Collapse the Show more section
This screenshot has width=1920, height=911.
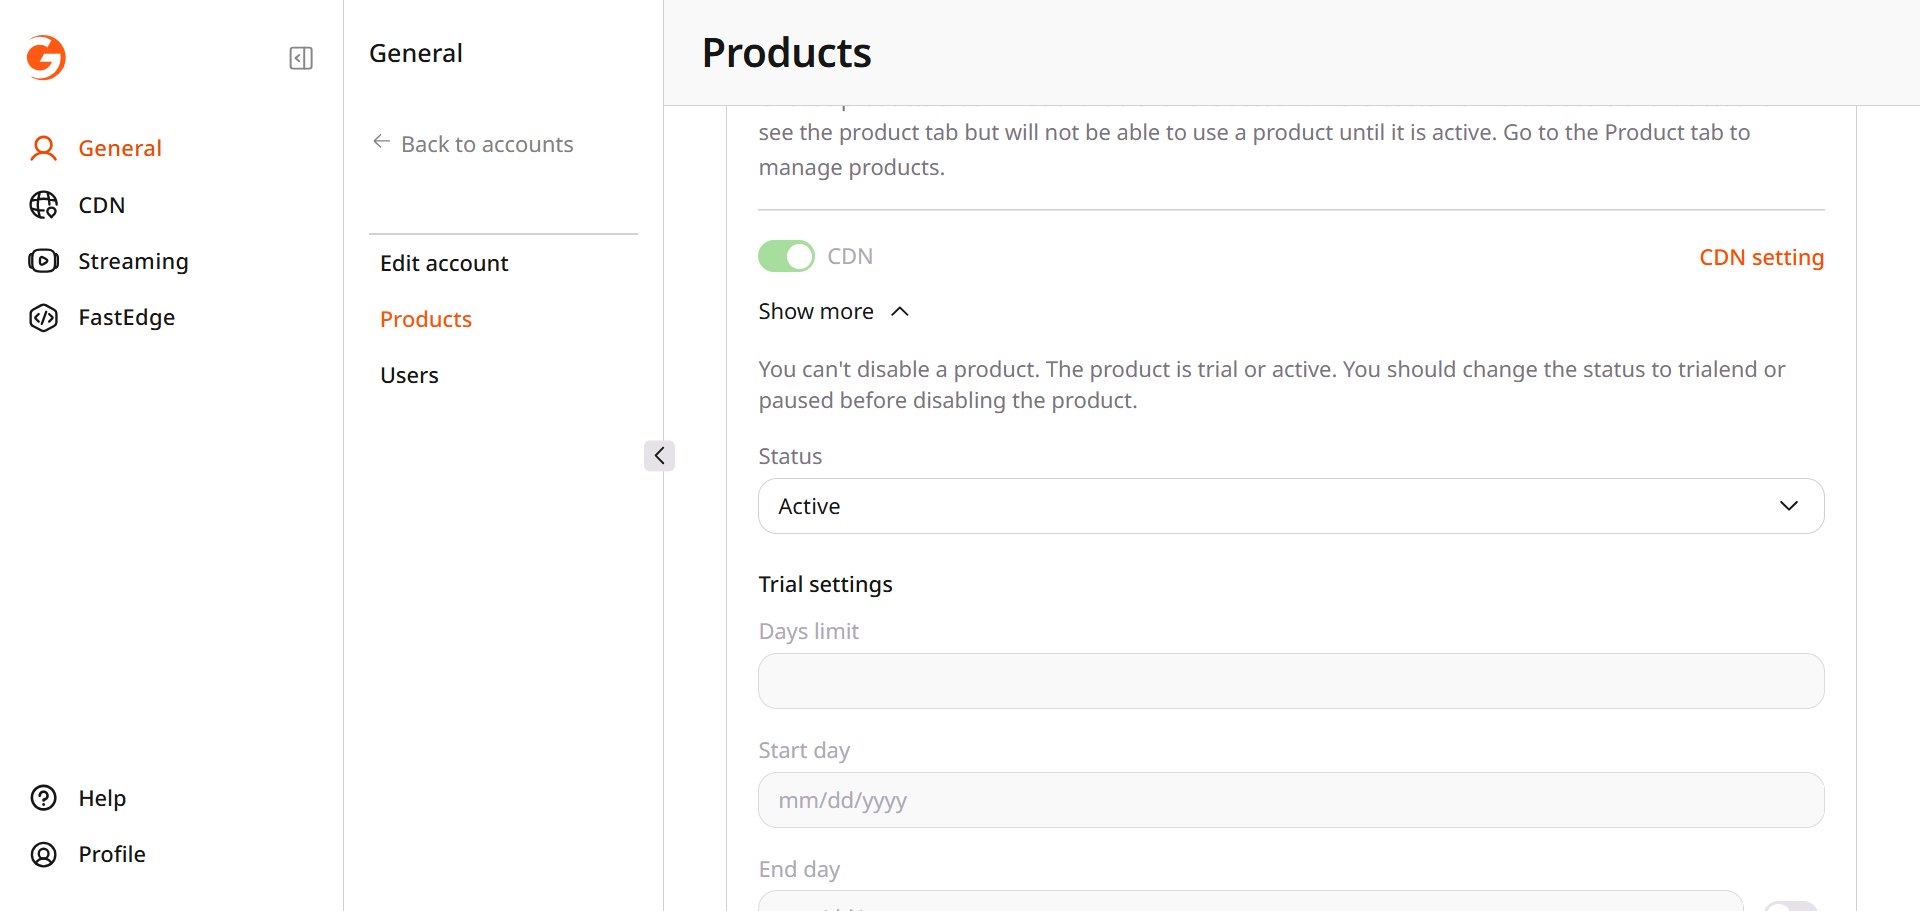[834, 312]
